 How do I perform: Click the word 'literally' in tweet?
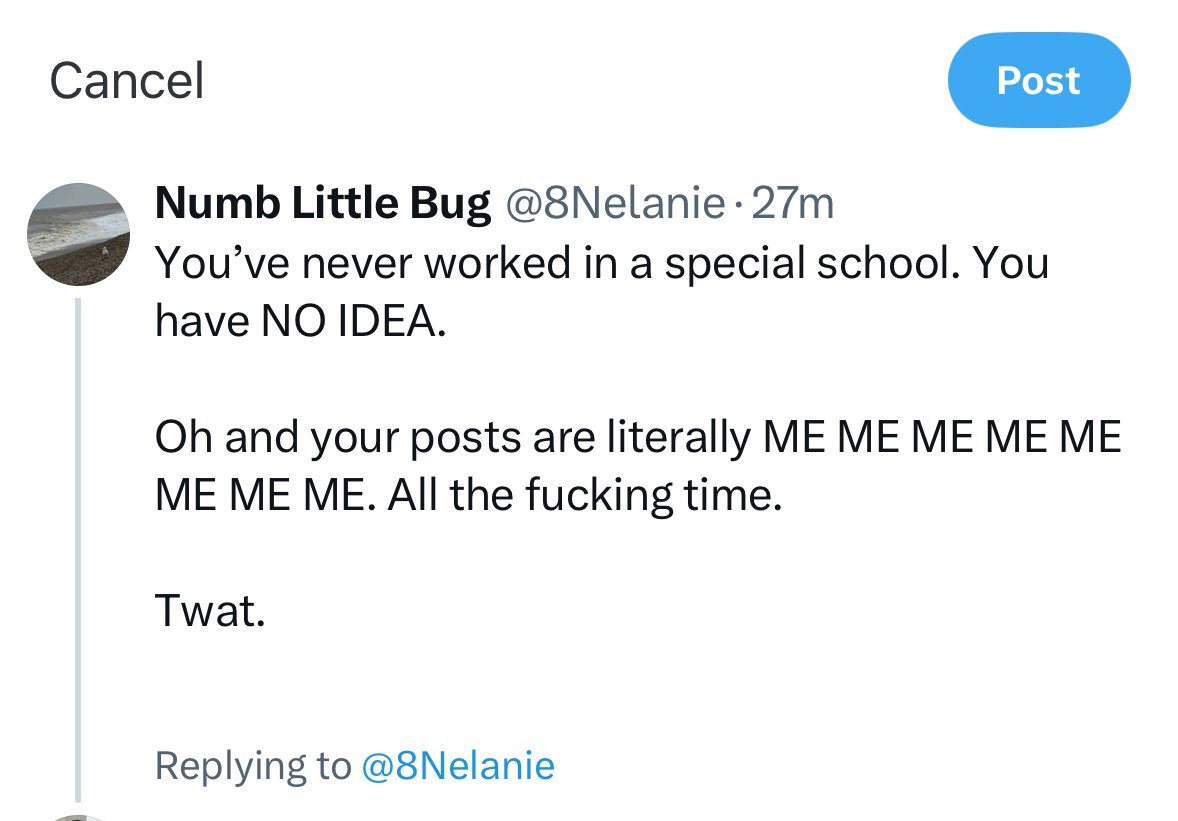[678, 439]
